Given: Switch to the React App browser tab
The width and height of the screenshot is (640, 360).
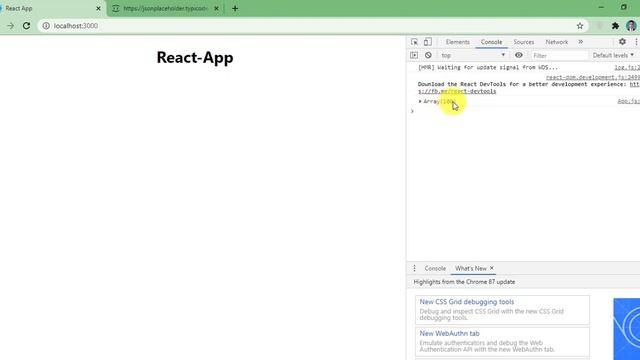Looking at the screenshot, I should coord(51,8).
